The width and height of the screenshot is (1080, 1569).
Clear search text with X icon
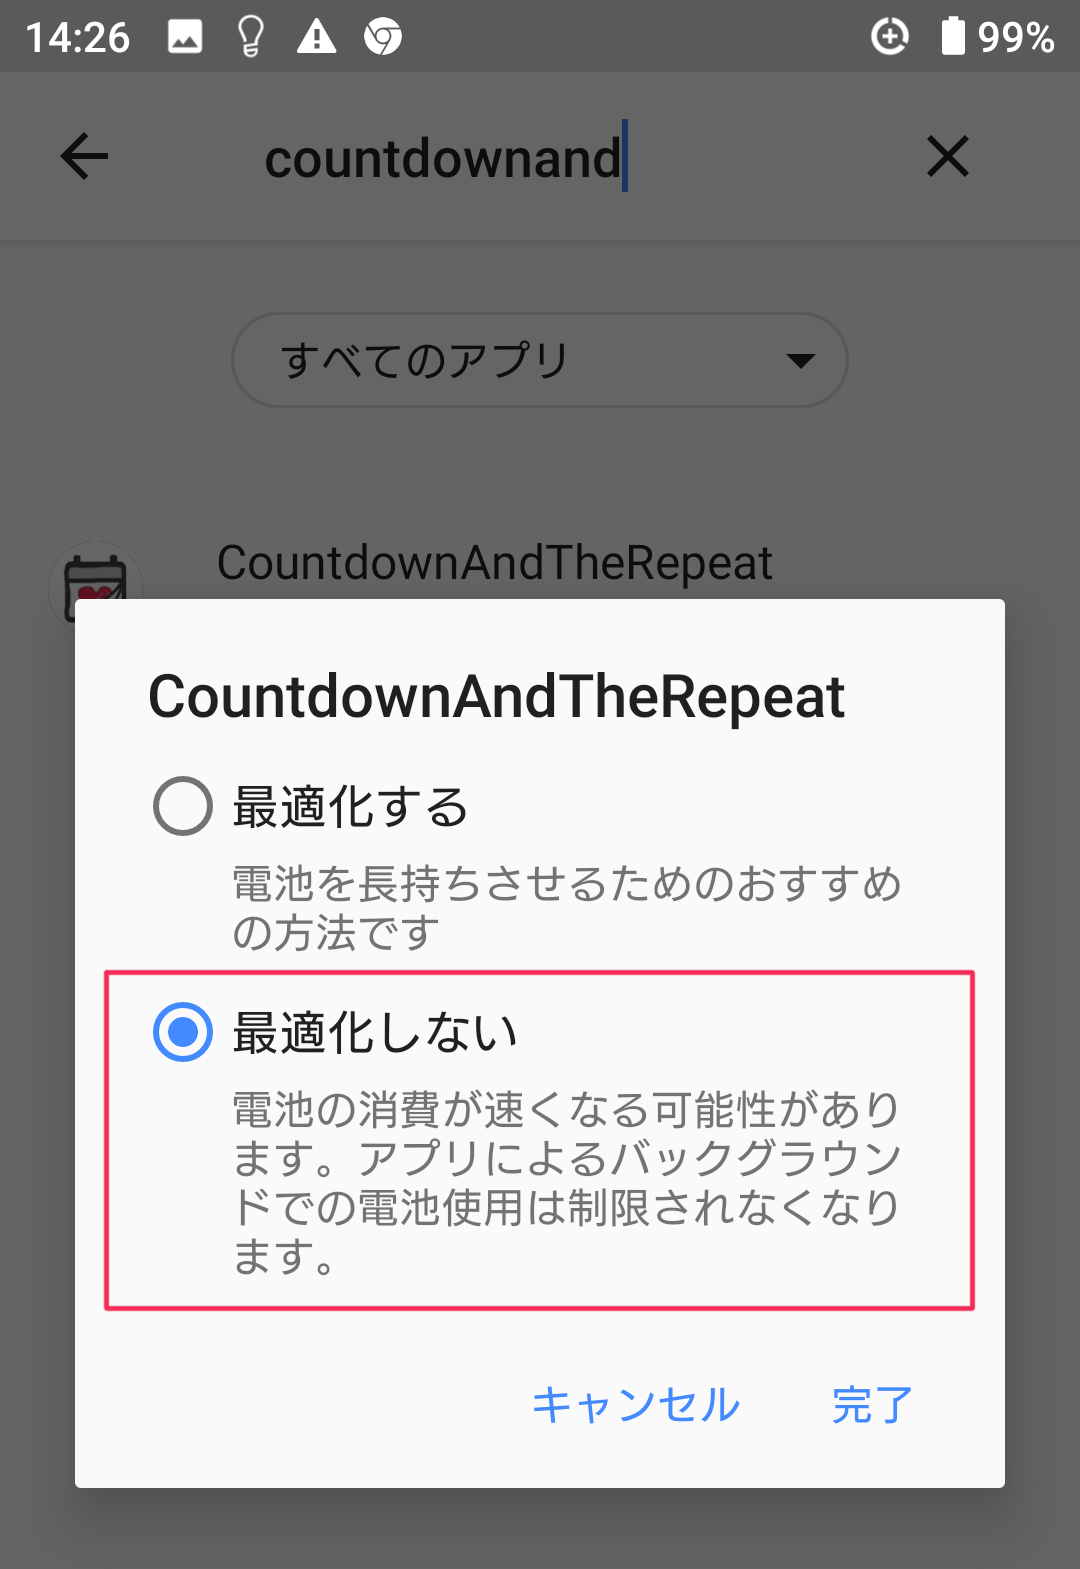point(947,157)
